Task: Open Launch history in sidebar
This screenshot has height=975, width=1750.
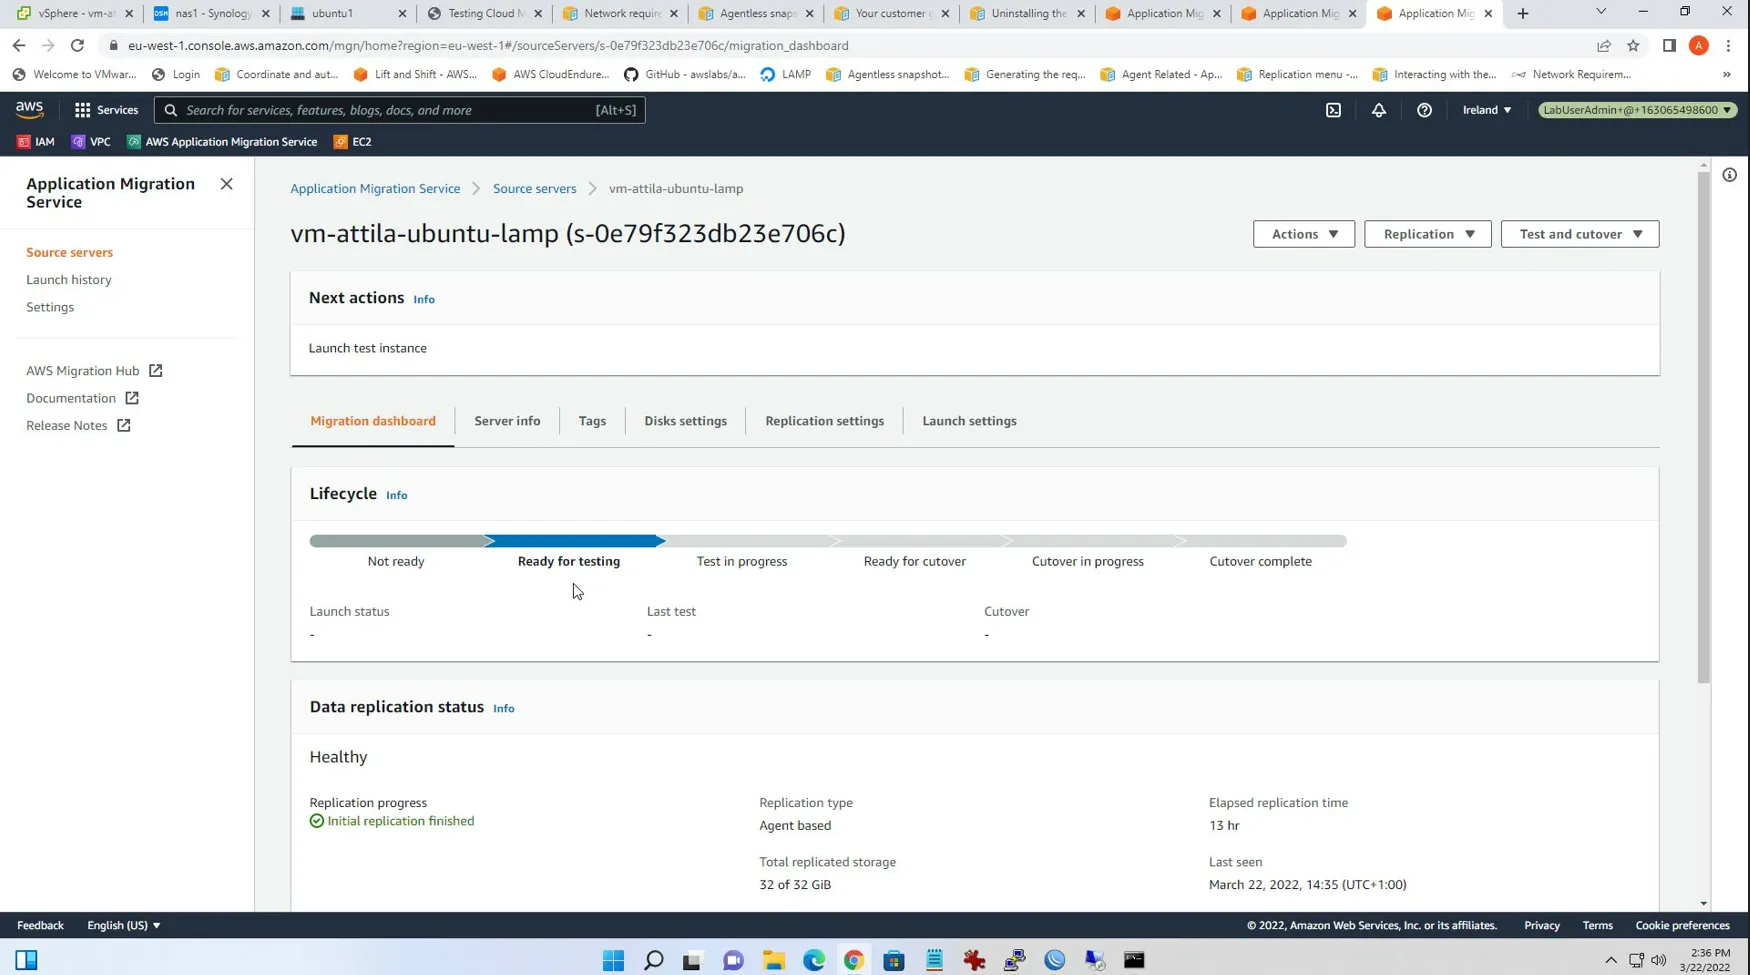Action: pos(69,280)
